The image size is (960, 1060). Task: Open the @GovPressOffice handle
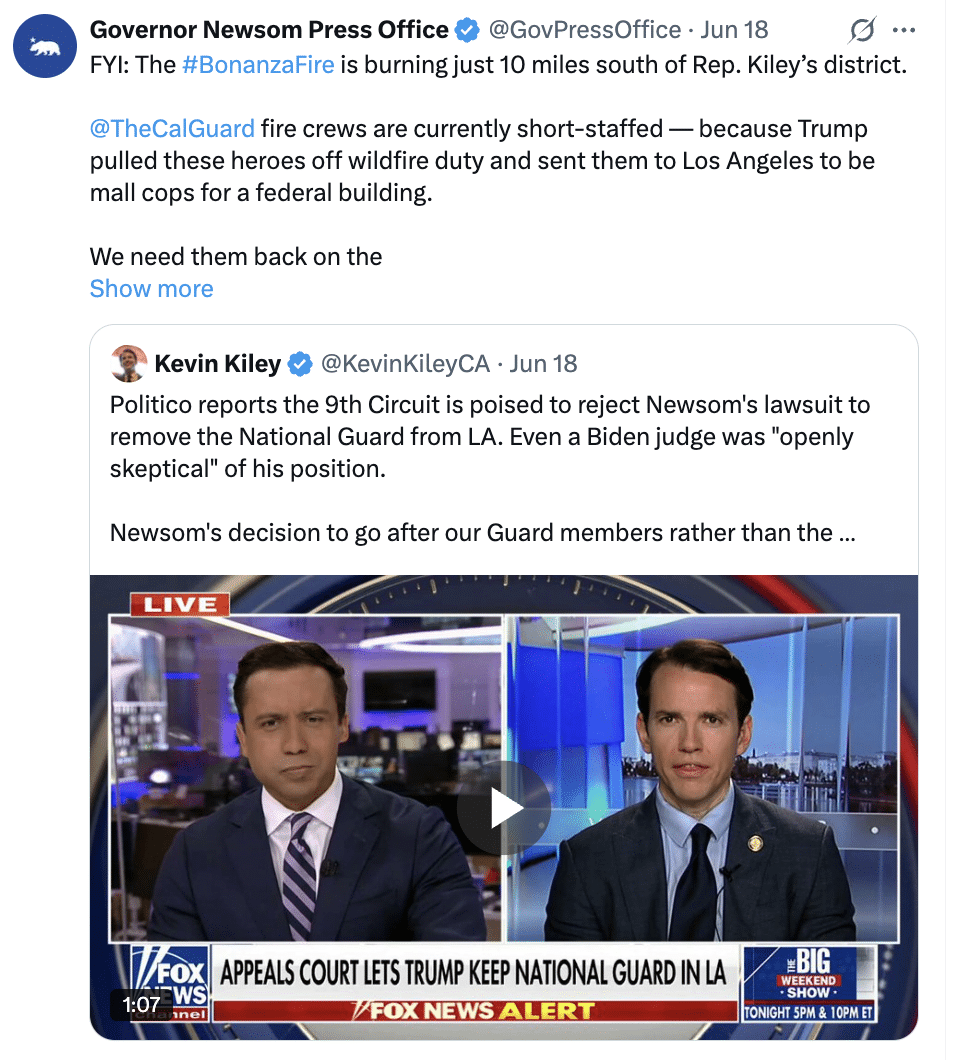[585, 30]
